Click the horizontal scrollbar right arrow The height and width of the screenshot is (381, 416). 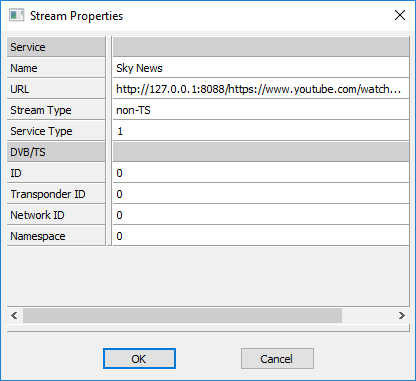(x=402, y=315)
